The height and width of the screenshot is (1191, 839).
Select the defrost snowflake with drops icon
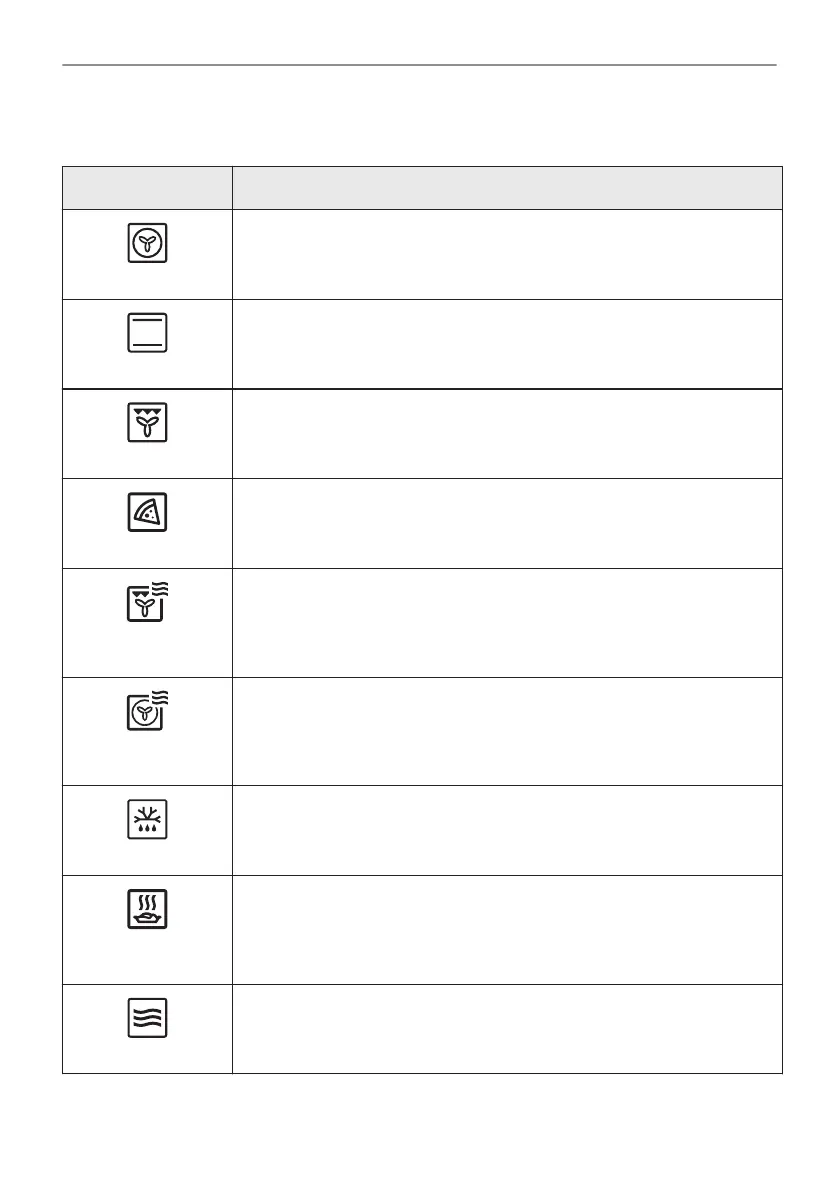coord(147,819)
